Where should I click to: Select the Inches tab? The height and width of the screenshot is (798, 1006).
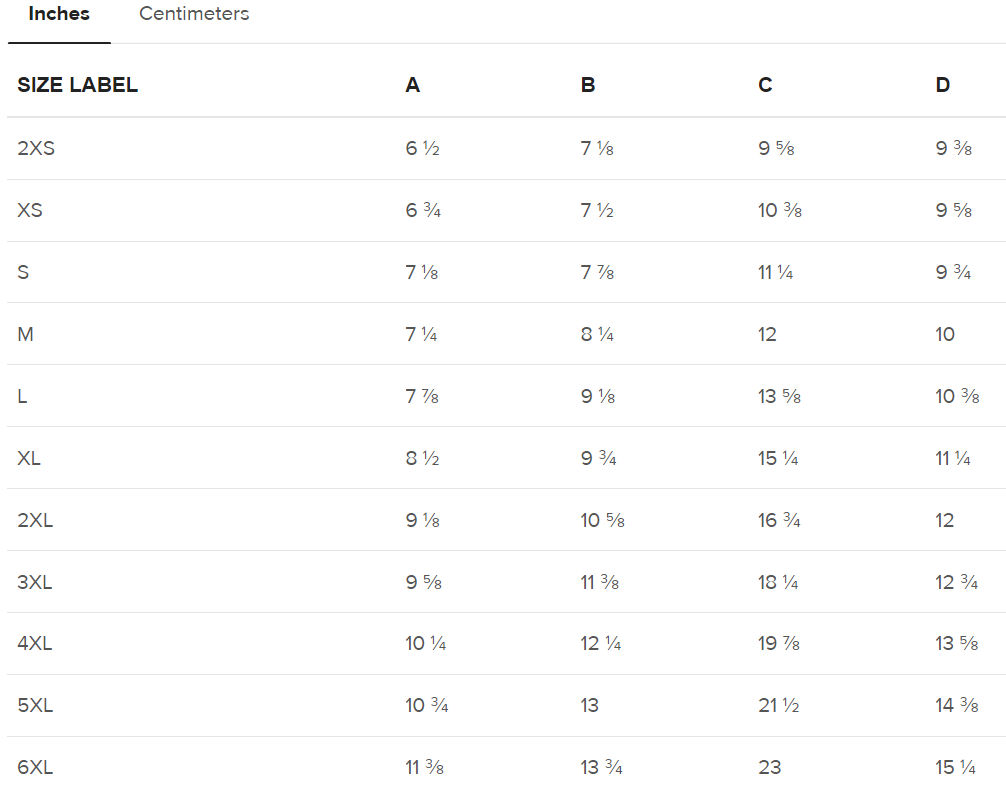coord(59,14)
